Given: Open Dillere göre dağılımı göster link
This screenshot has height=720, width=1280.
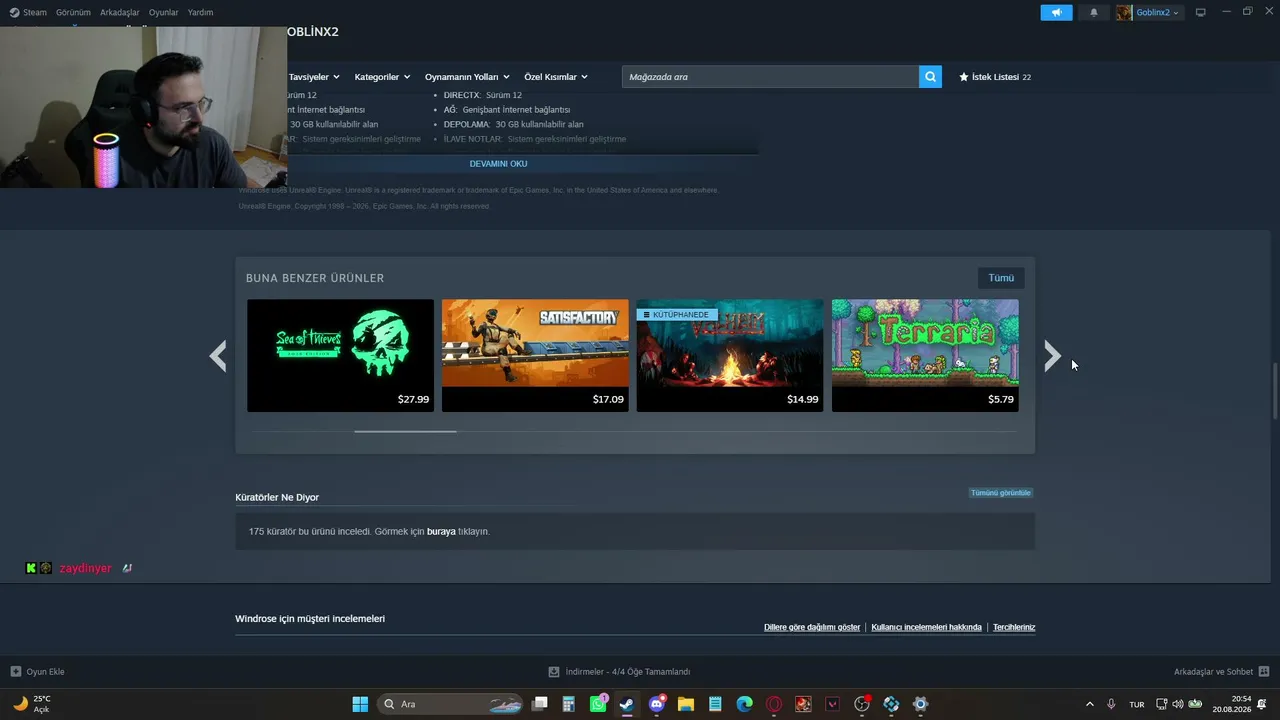Looking at the screenshot, I should (x=812, y=628).
